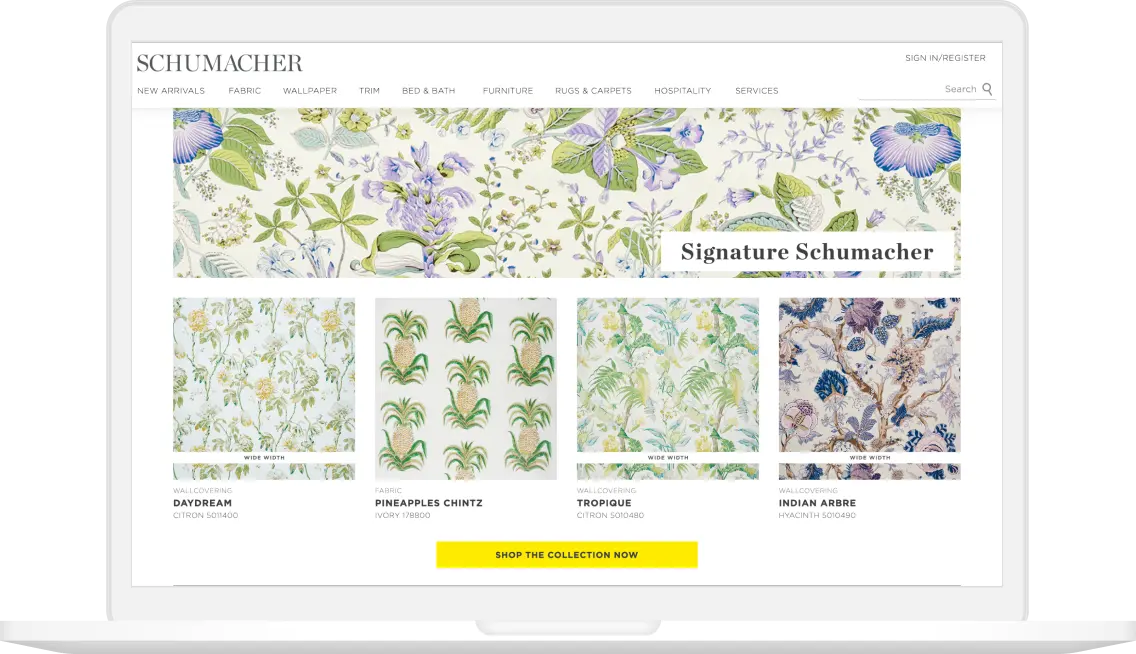Open Bed & Bath section
Image resolution: width=1136 pixels, height=654 pixels.
tap(429, 91)
